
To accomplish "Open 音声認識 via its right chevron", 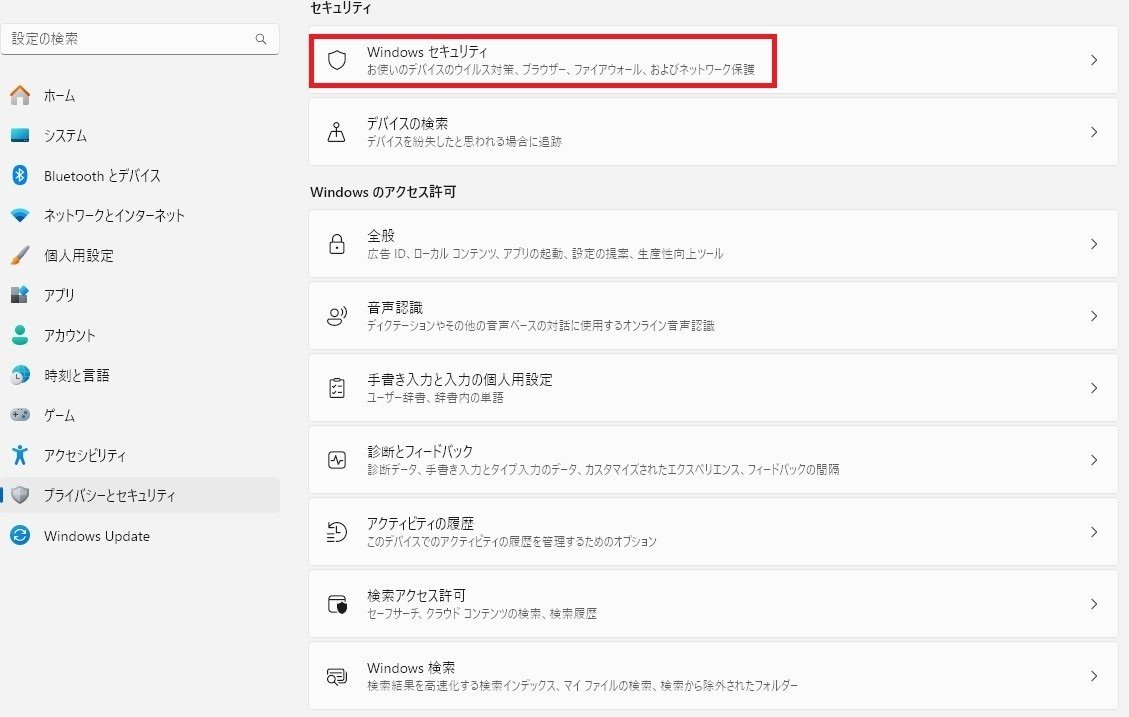I will pyautogui.click(x=1094, y=316).
